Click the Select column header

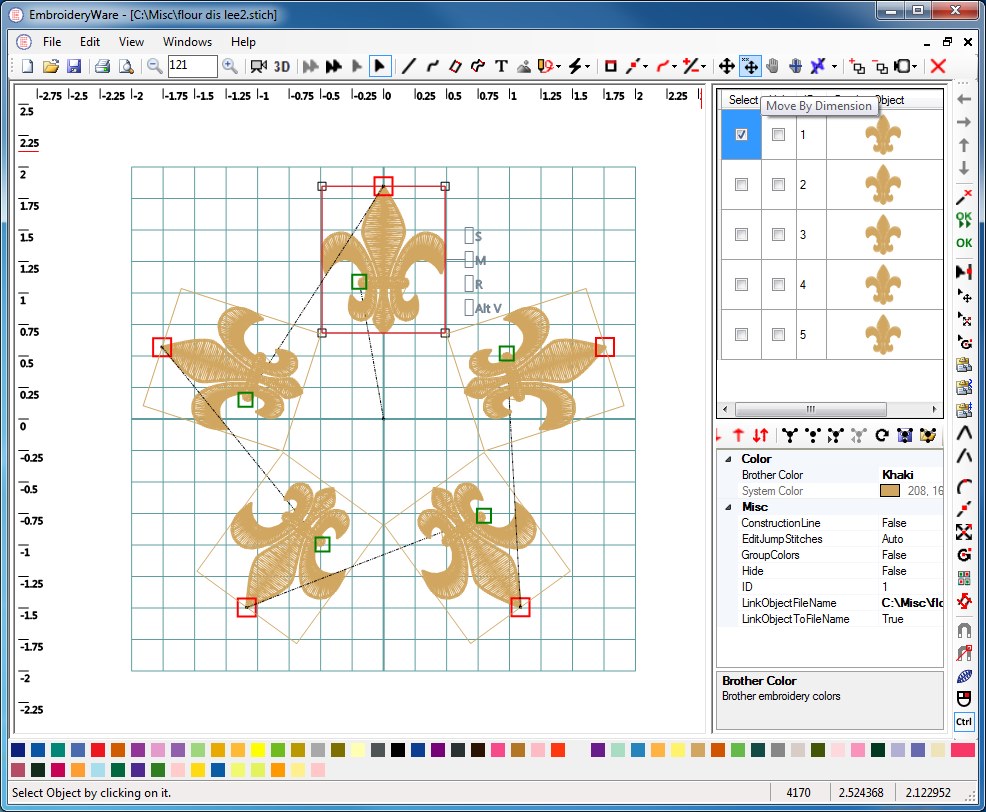(x=741, y=100)
